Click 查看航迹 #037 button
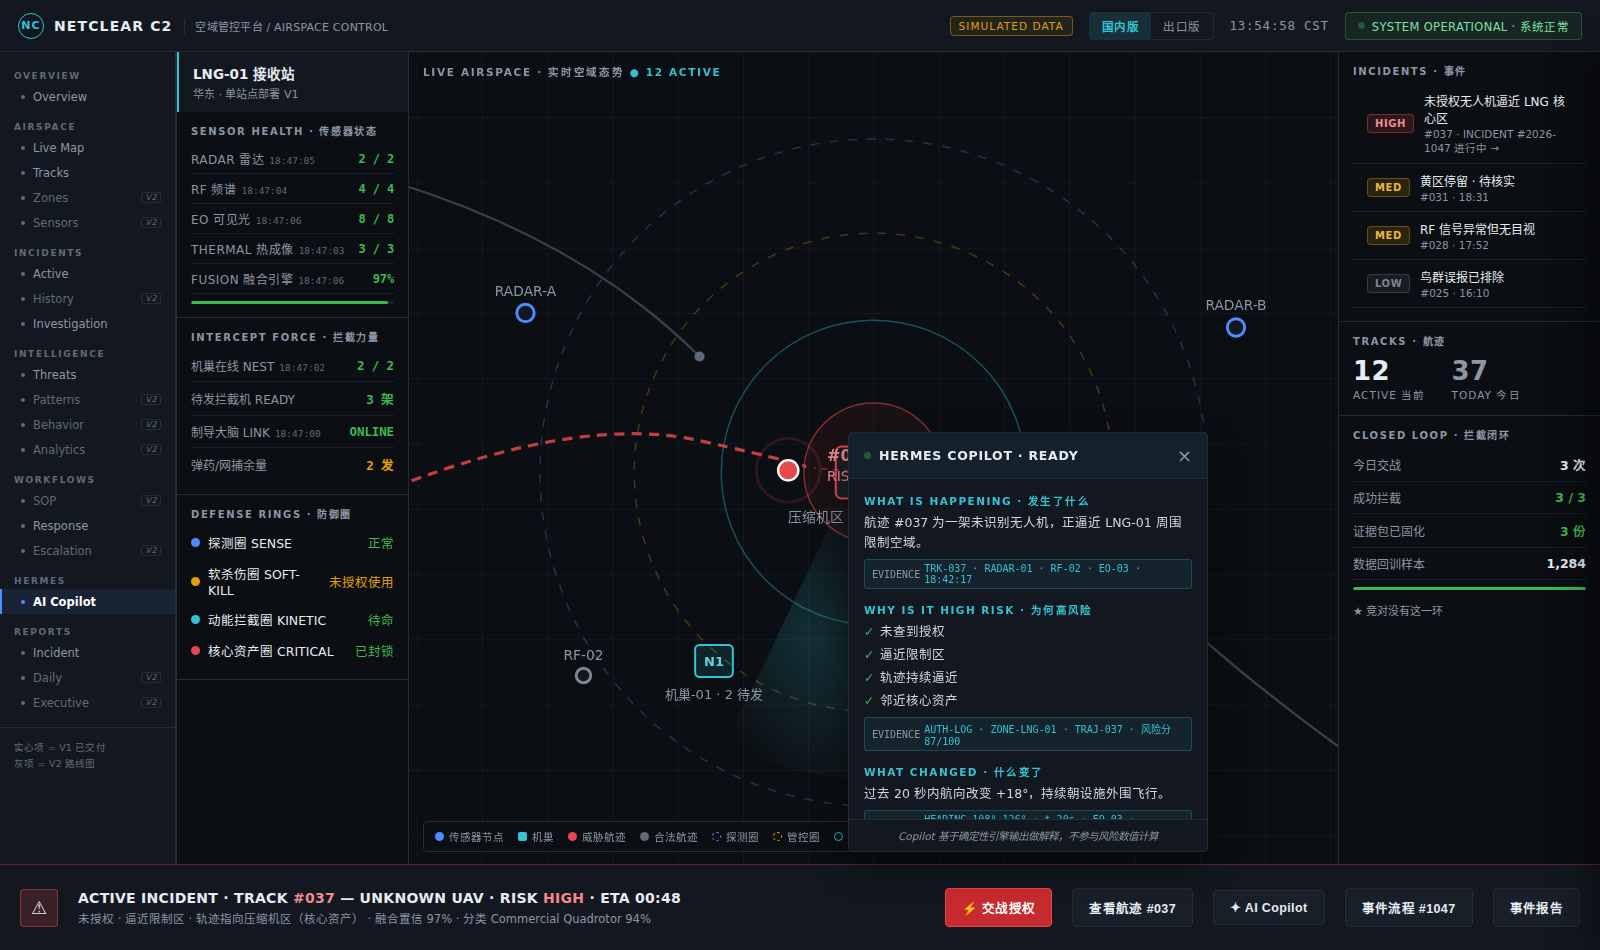This screenshot has width=1600, height=950. point(1132,908)
